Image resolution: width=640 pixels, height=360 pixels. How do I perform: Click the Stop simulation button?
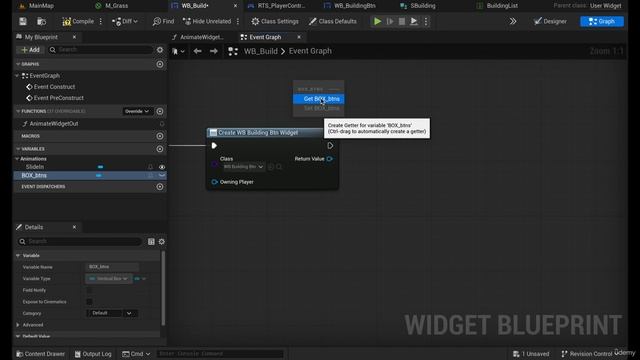pos(402,21)
